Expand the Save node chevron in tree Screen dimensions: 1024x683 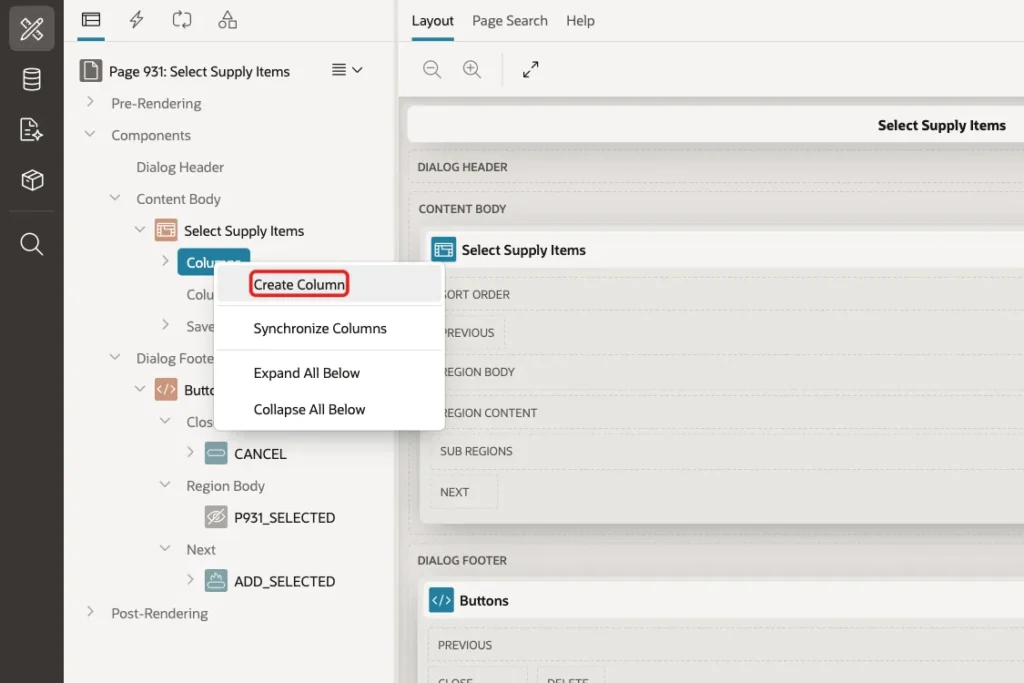tap(165, 325)
